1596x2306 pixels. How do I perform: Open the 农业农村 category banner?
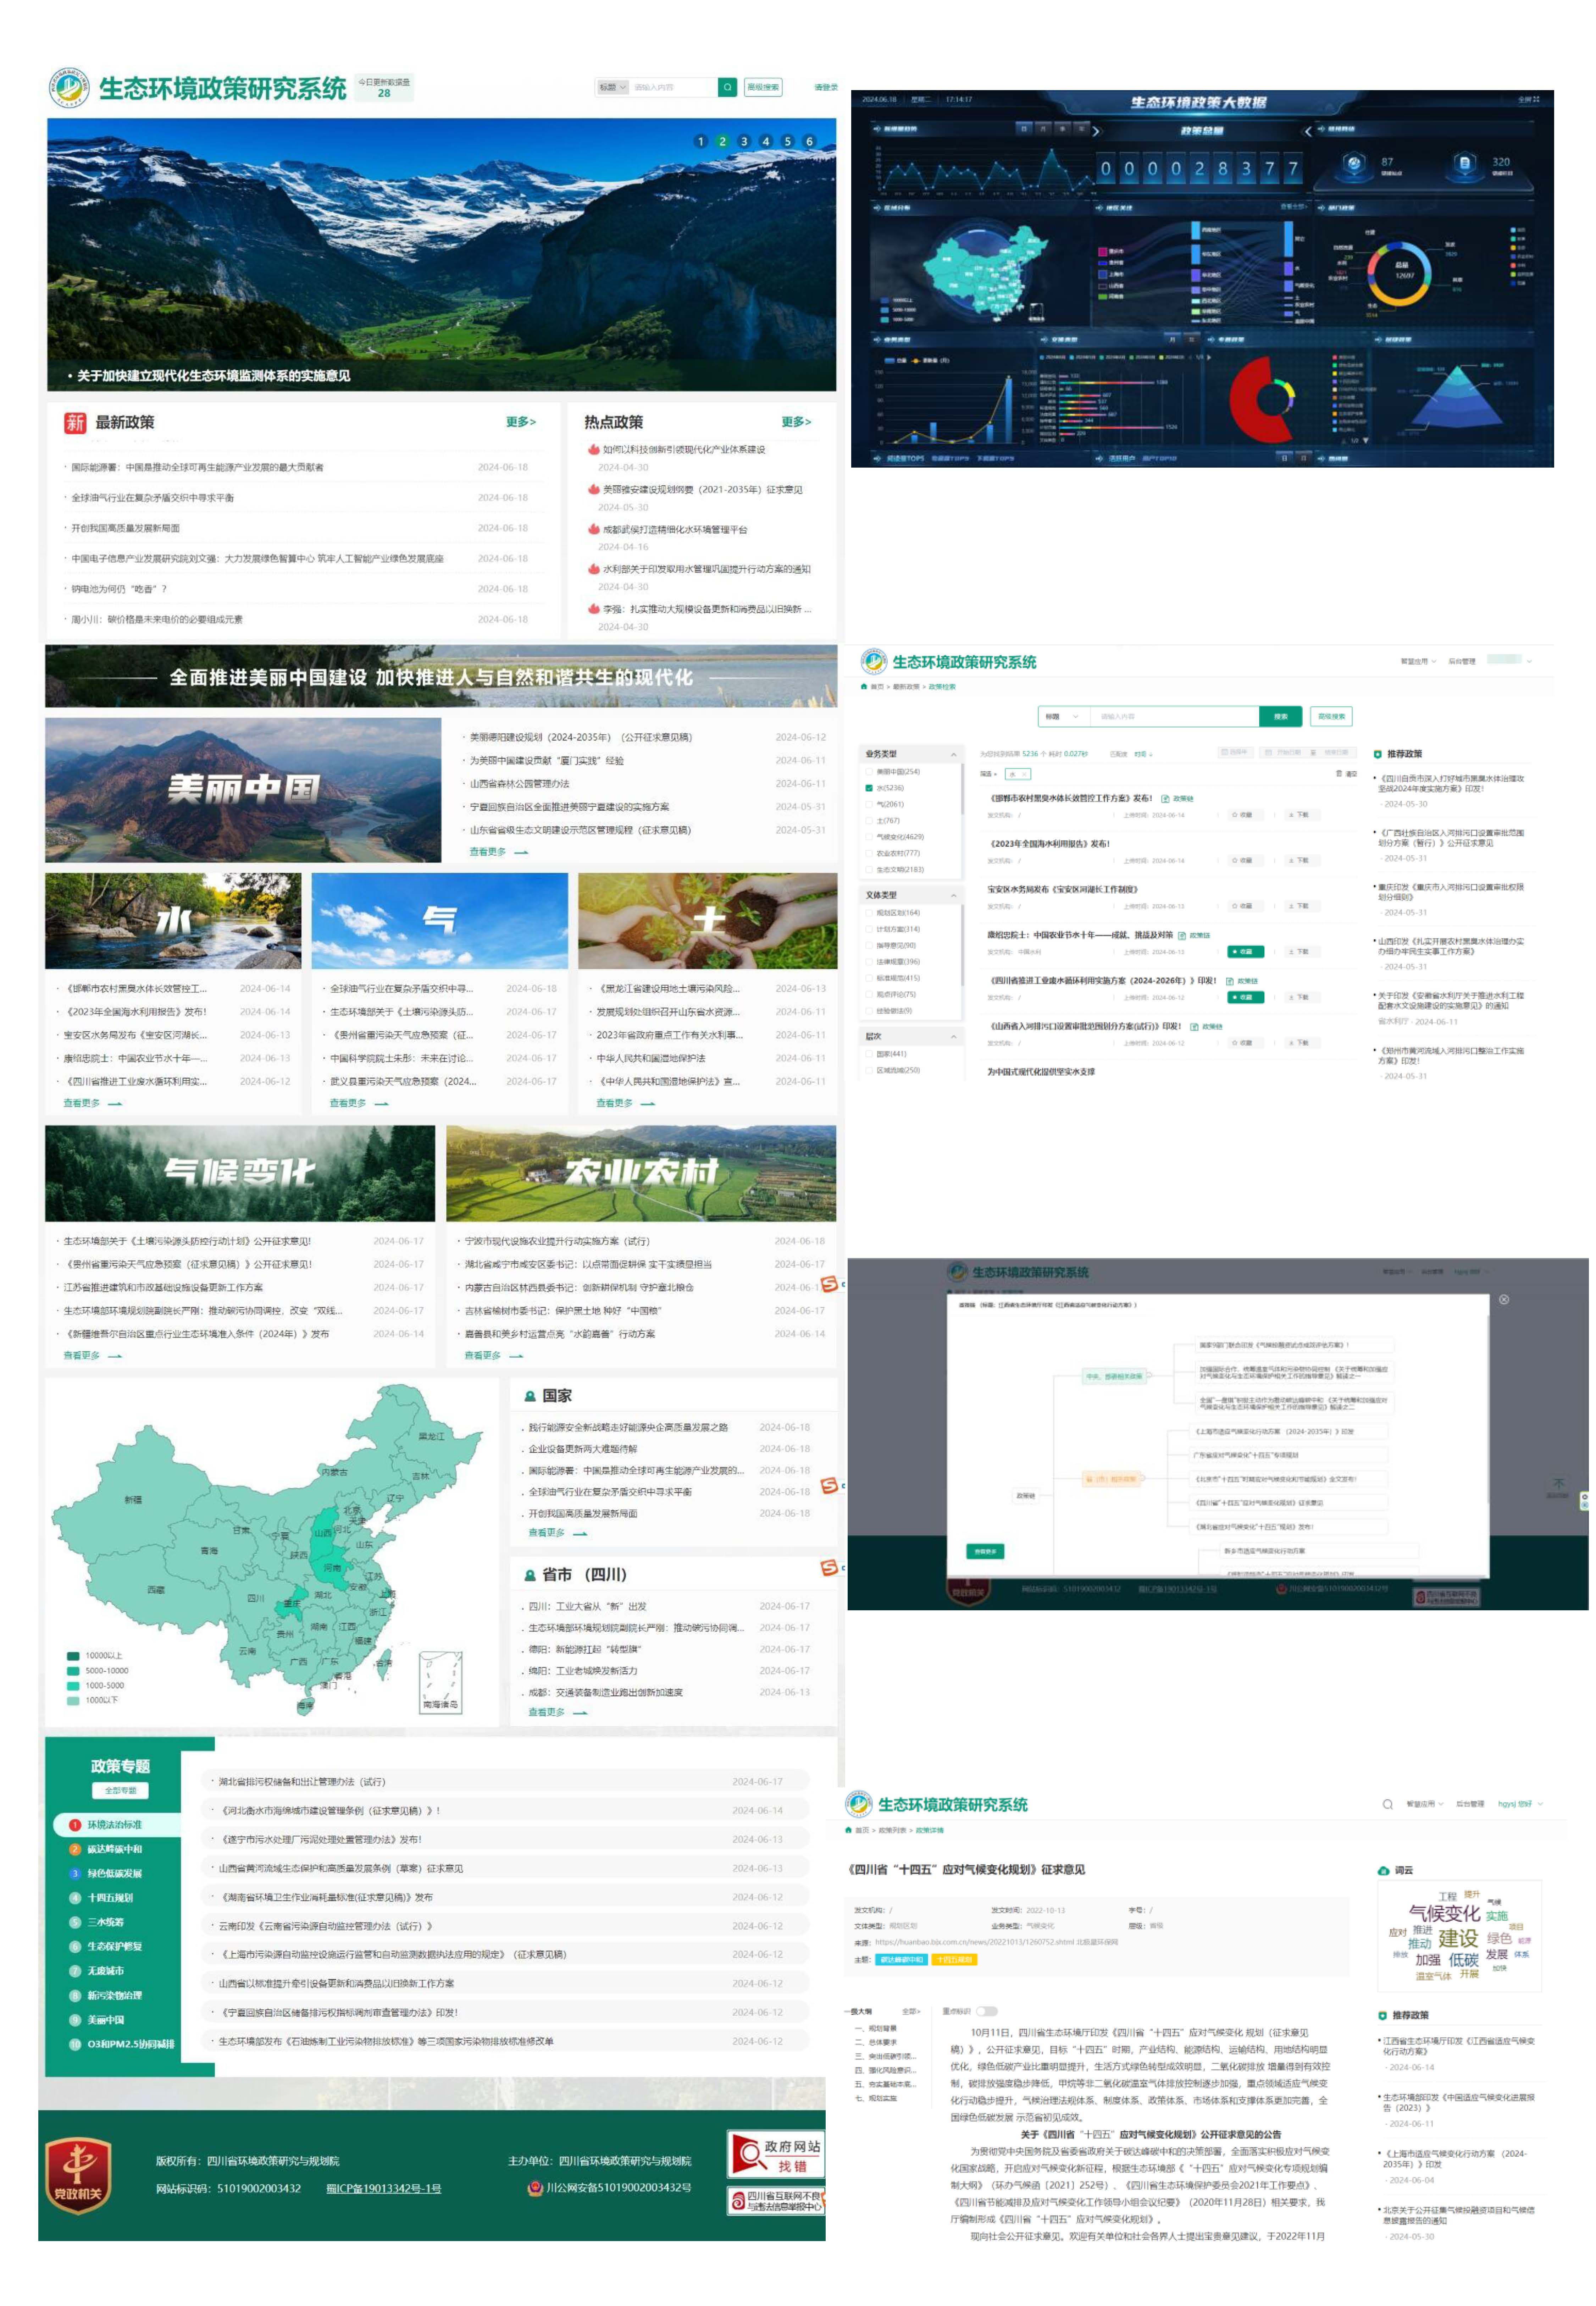point(641,1173)
